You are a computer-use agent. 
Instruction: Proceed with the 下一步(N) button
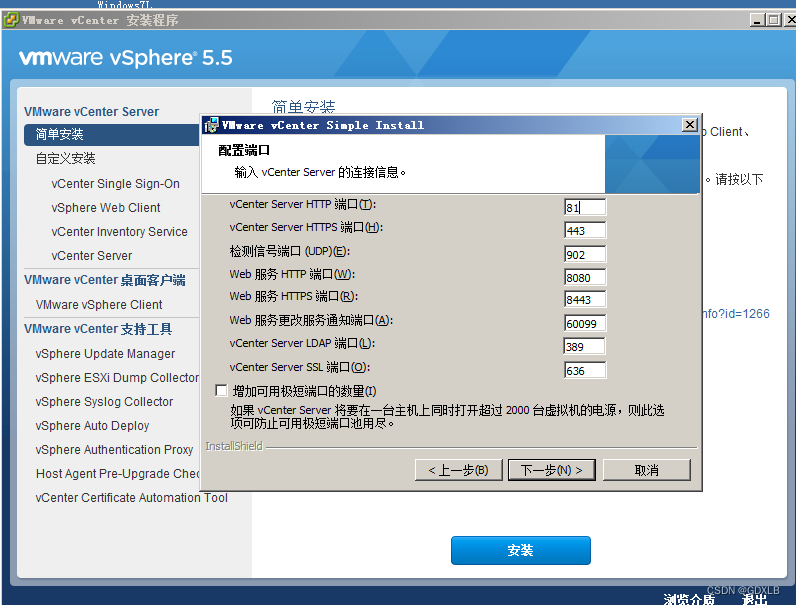tap(551, 470)
